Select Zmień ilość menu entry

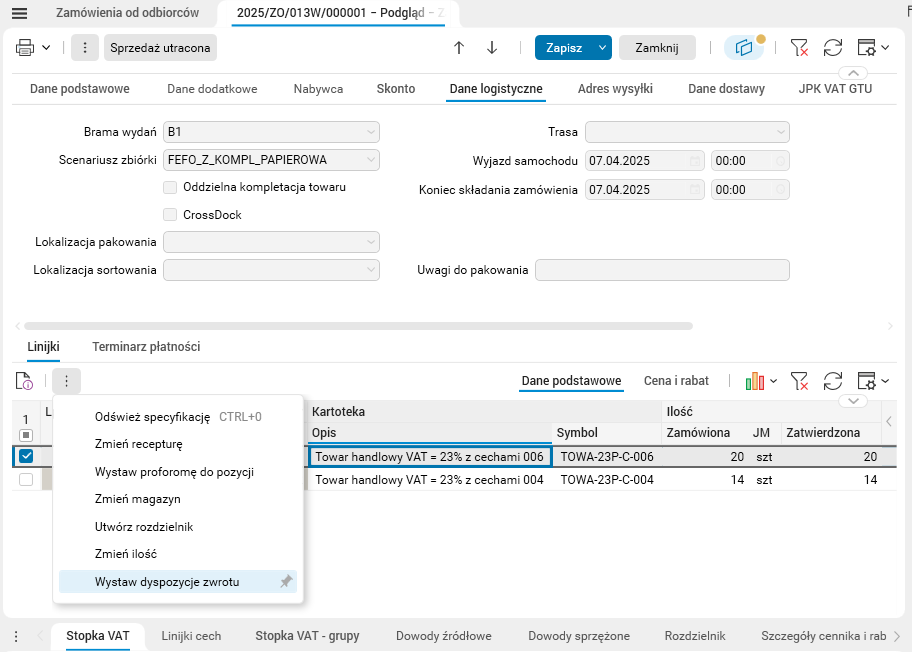pos(178,554)
